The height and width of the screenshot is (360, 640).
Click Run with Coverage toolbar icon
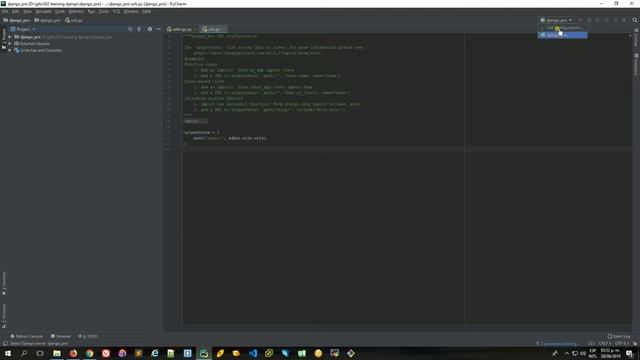pos(598,20)
